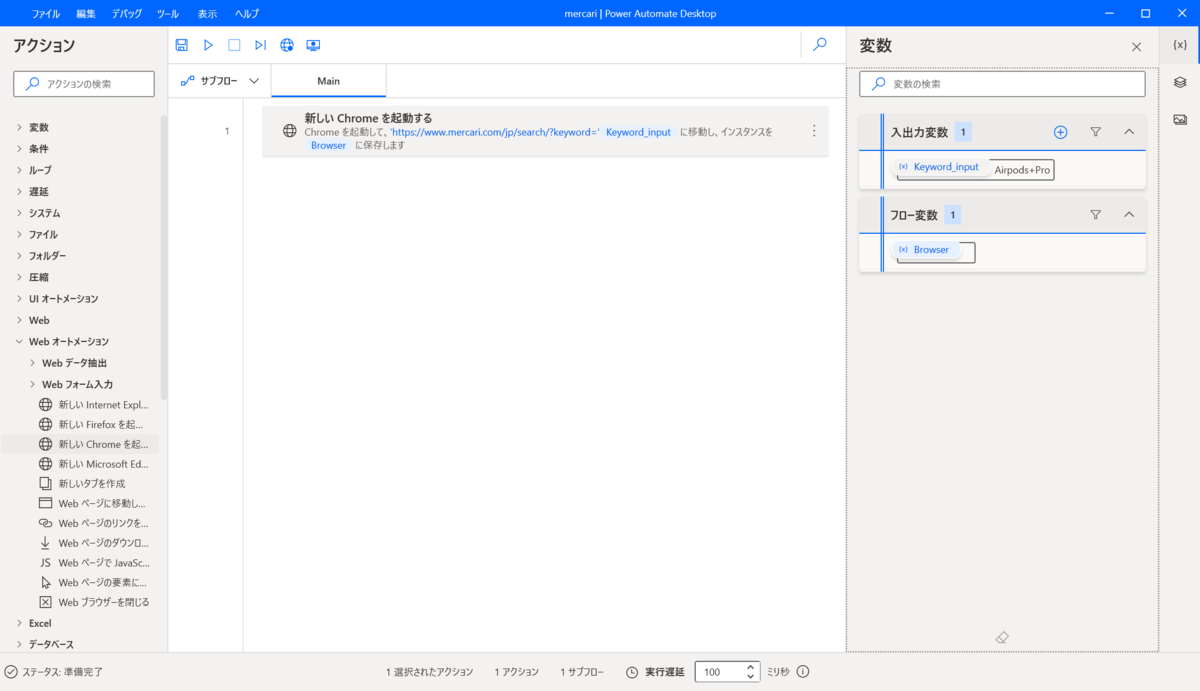Open the UI elements layers icon
1200x691 pixels.
click(1180, 82)
